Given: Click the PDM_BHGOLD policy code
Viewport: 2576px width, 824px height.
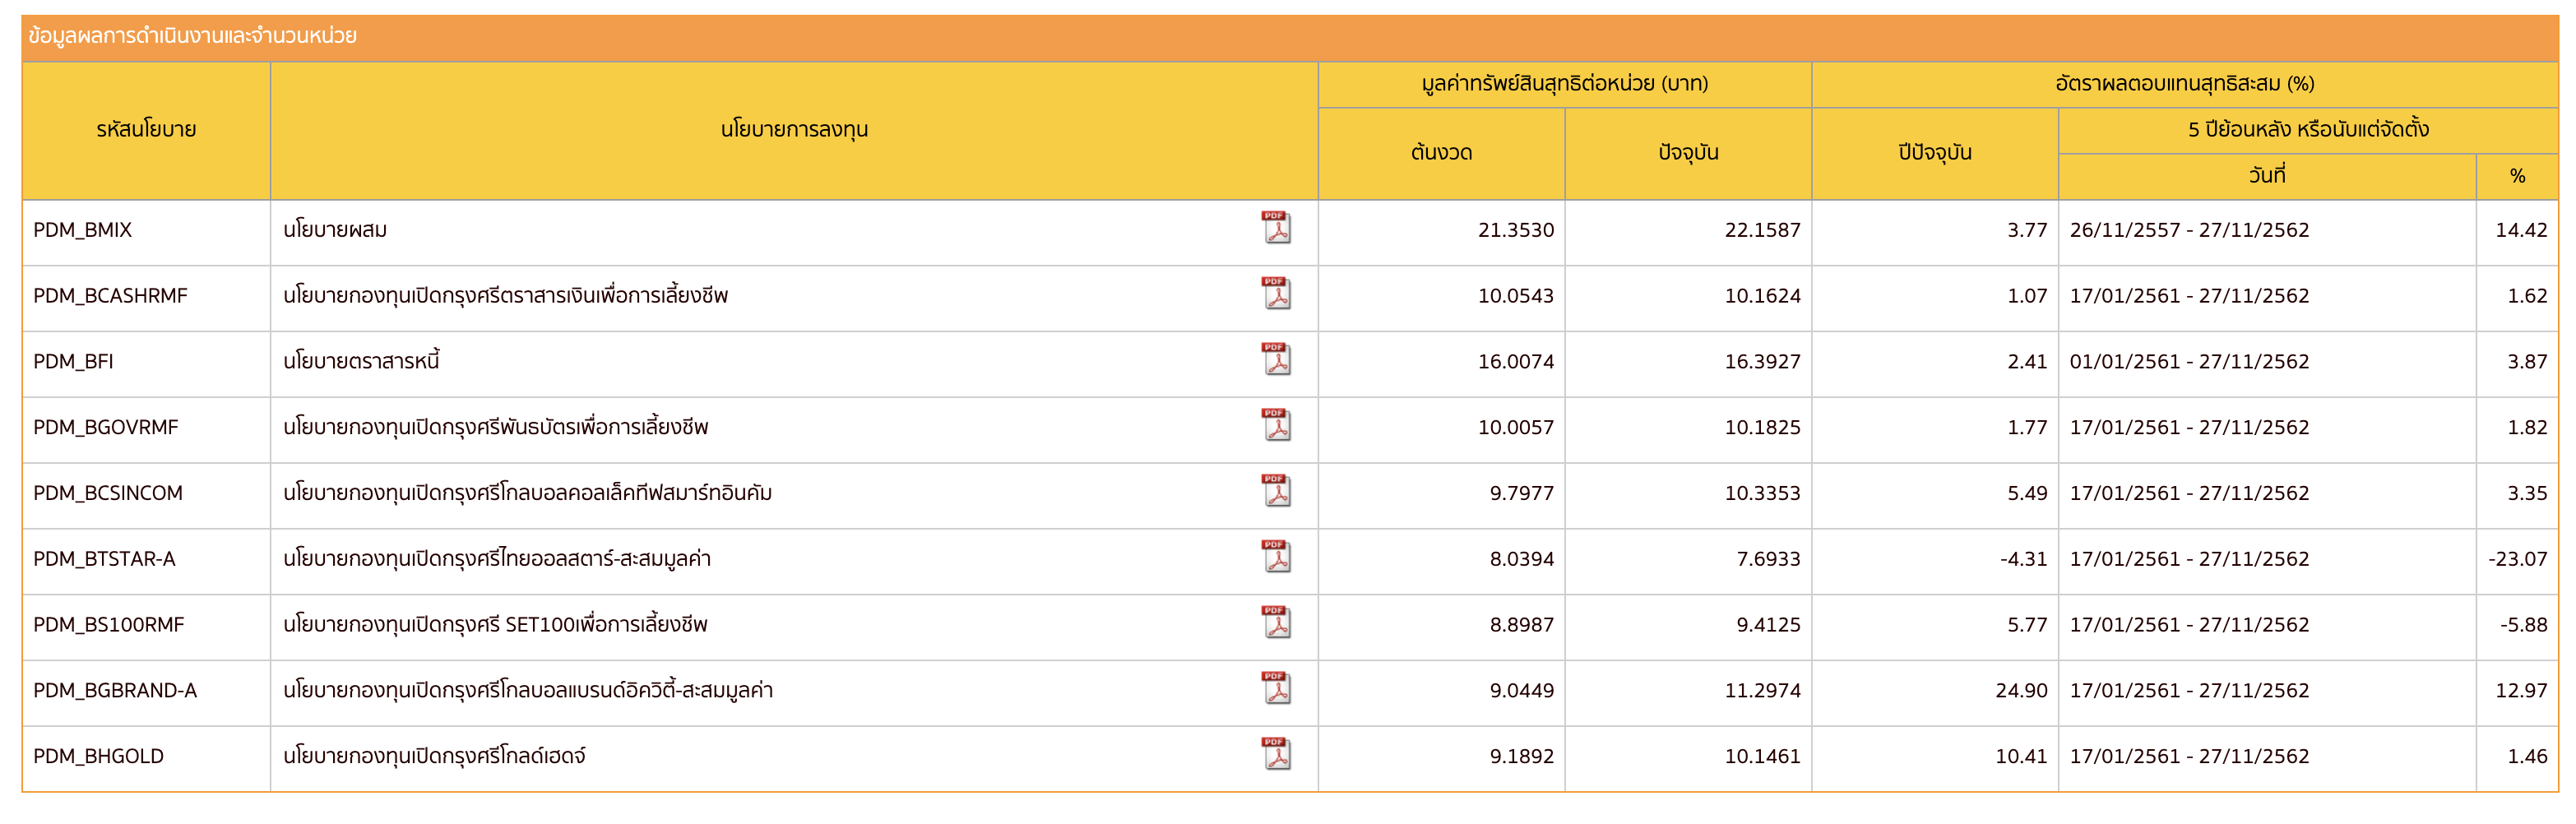Looking at the screenshot, I should [x=99, y=756].
